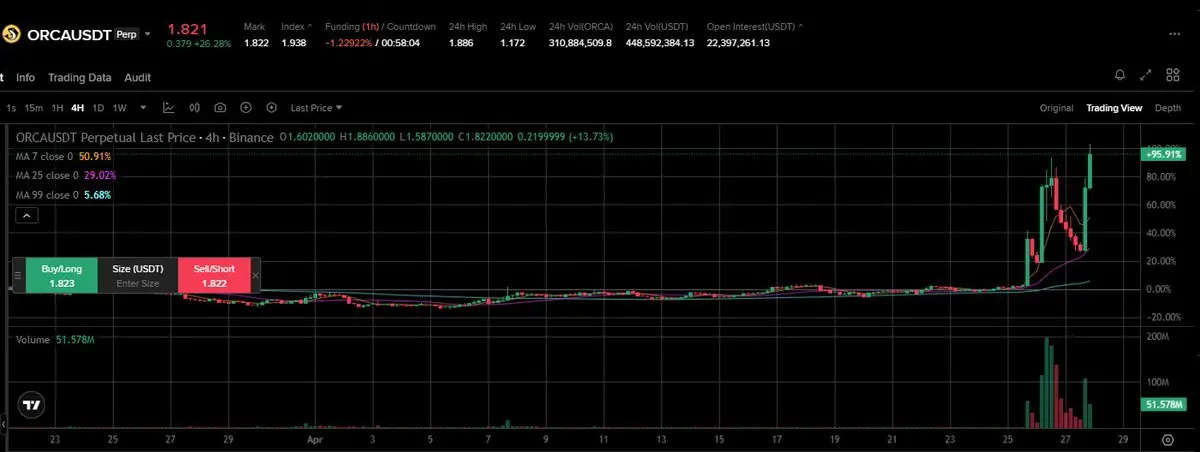Open the technical indicators line-chart icon
1200x452 pixels.
pyautogui.click(x=169, y=108)
